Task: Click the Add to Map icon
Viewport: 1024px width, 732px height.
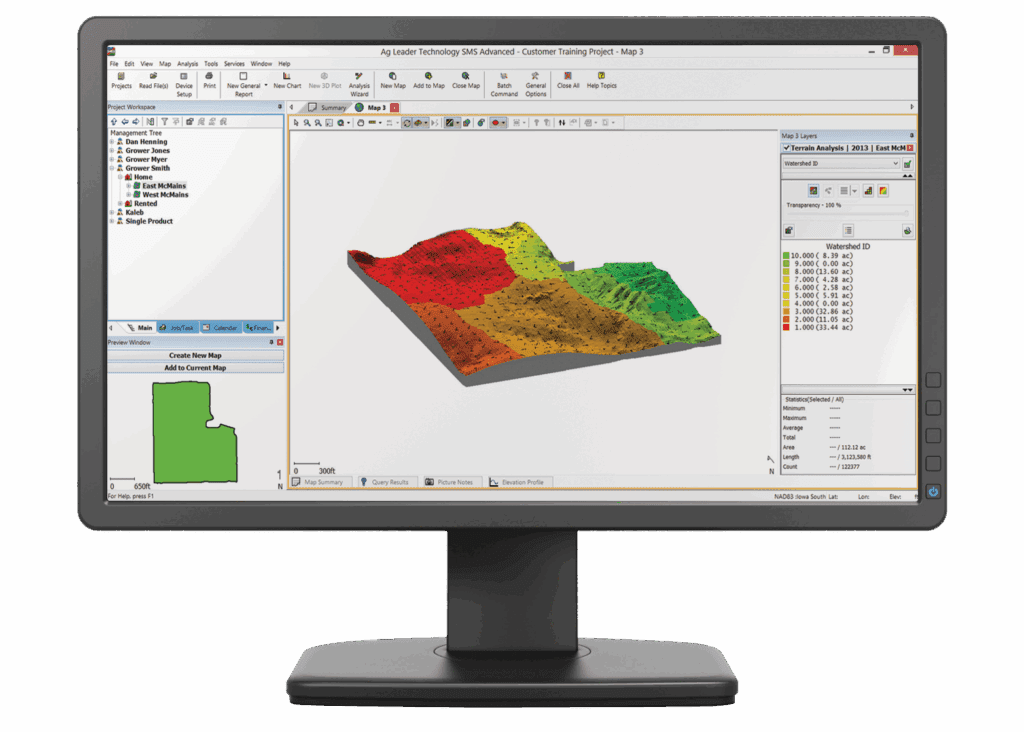Action: point(429,79)
